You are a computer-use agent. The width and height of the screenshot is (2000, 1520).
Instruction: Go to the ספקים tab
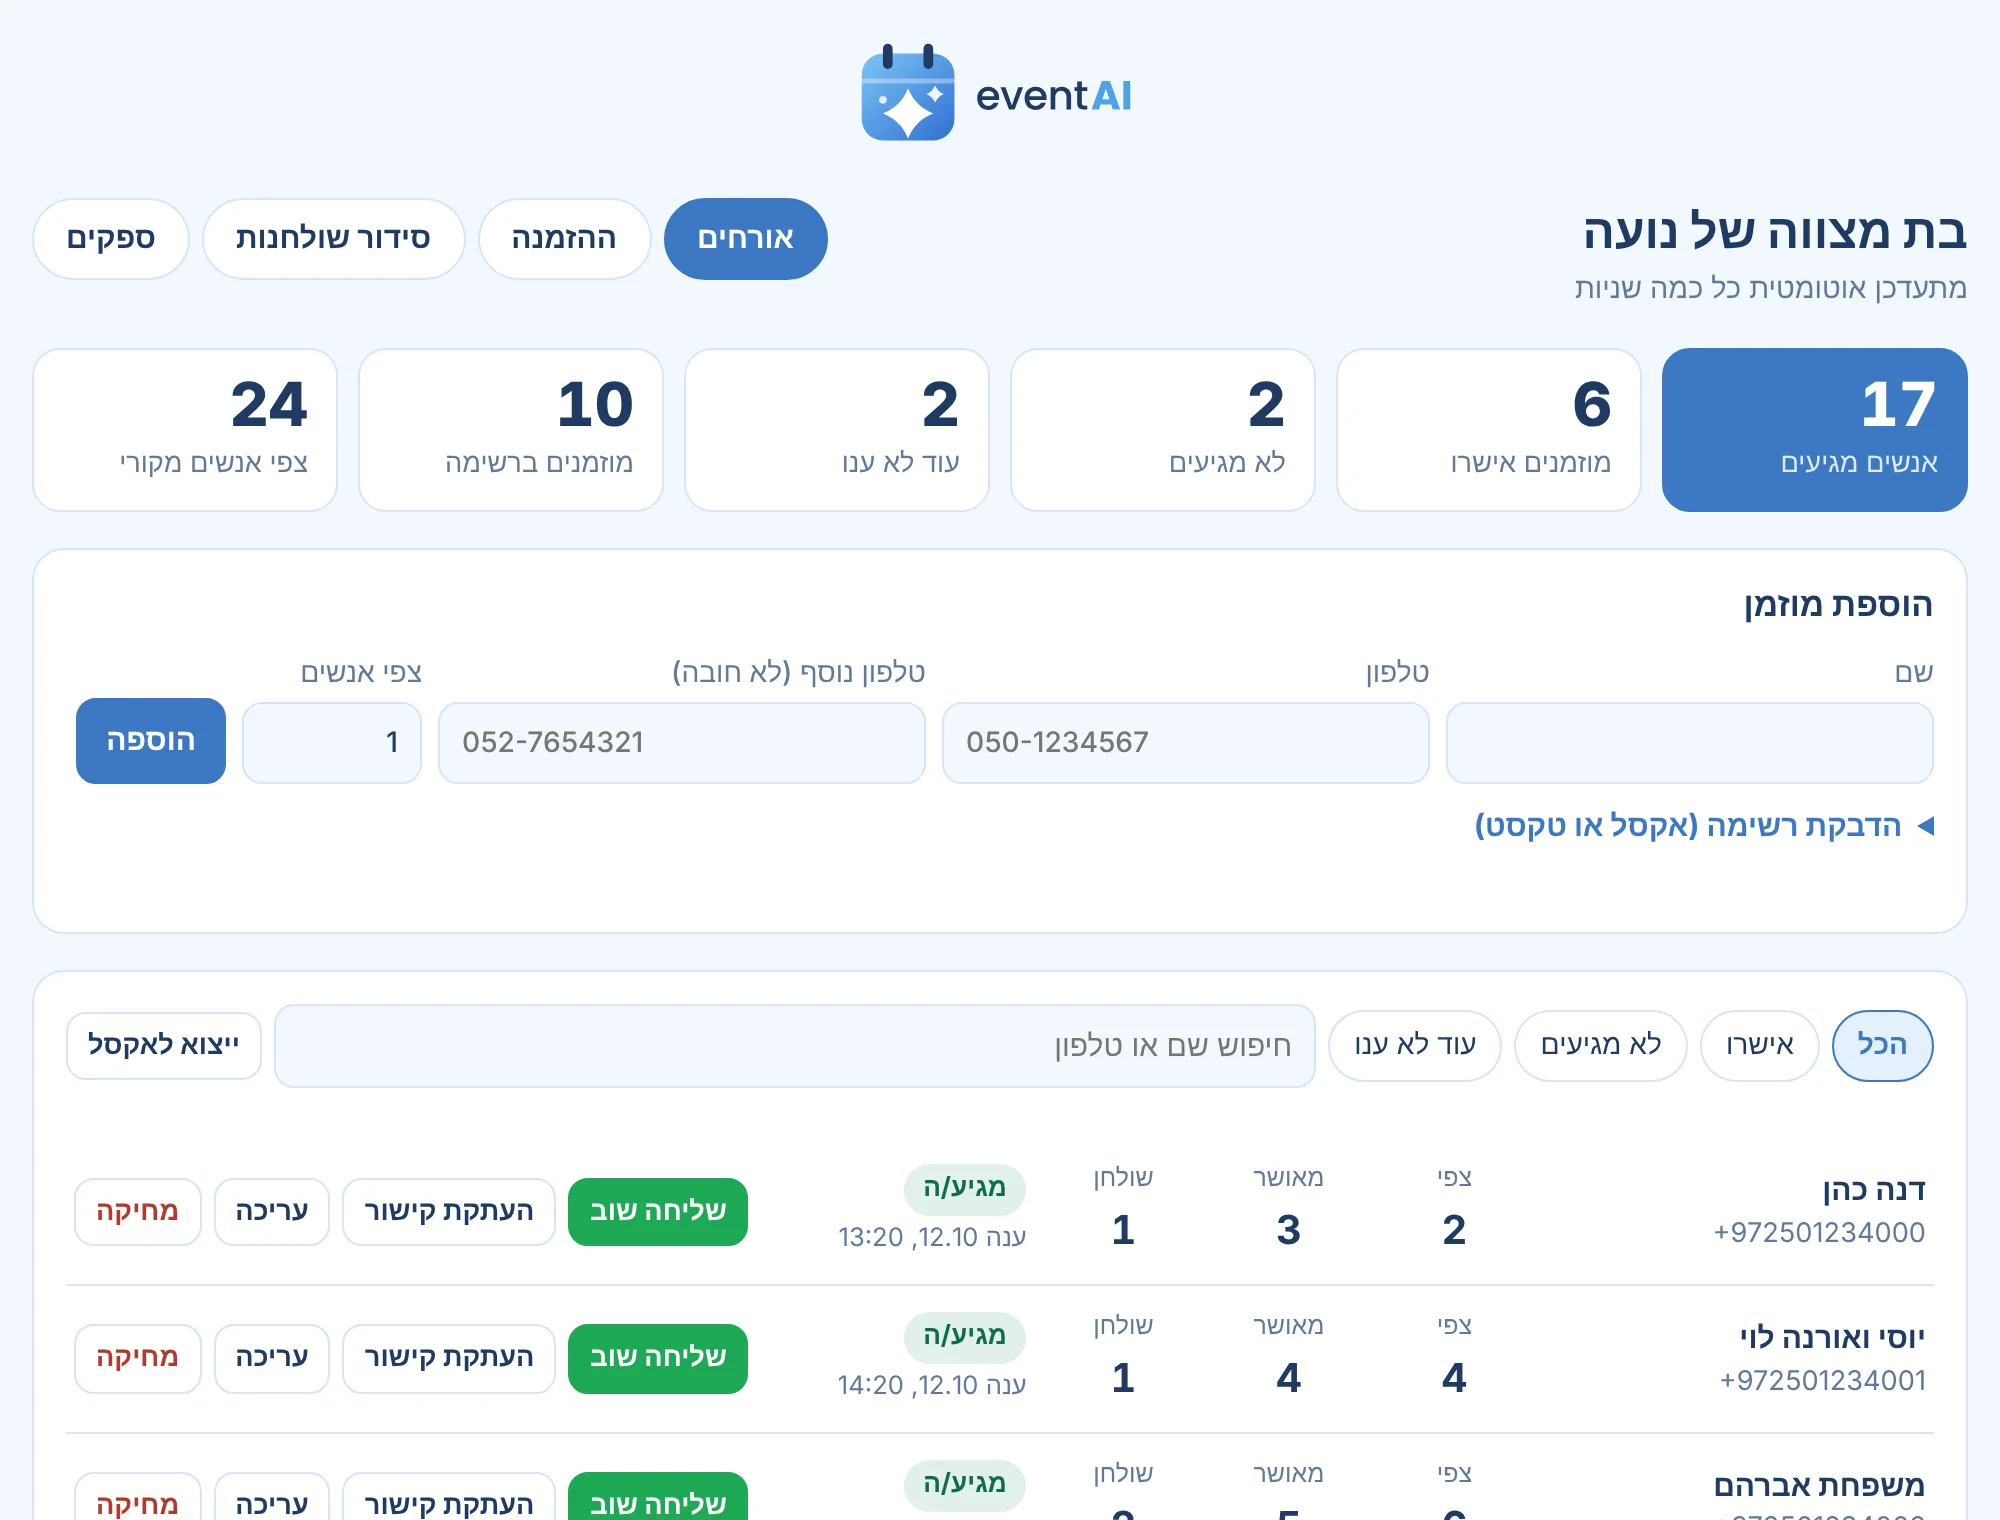point(111,239)
